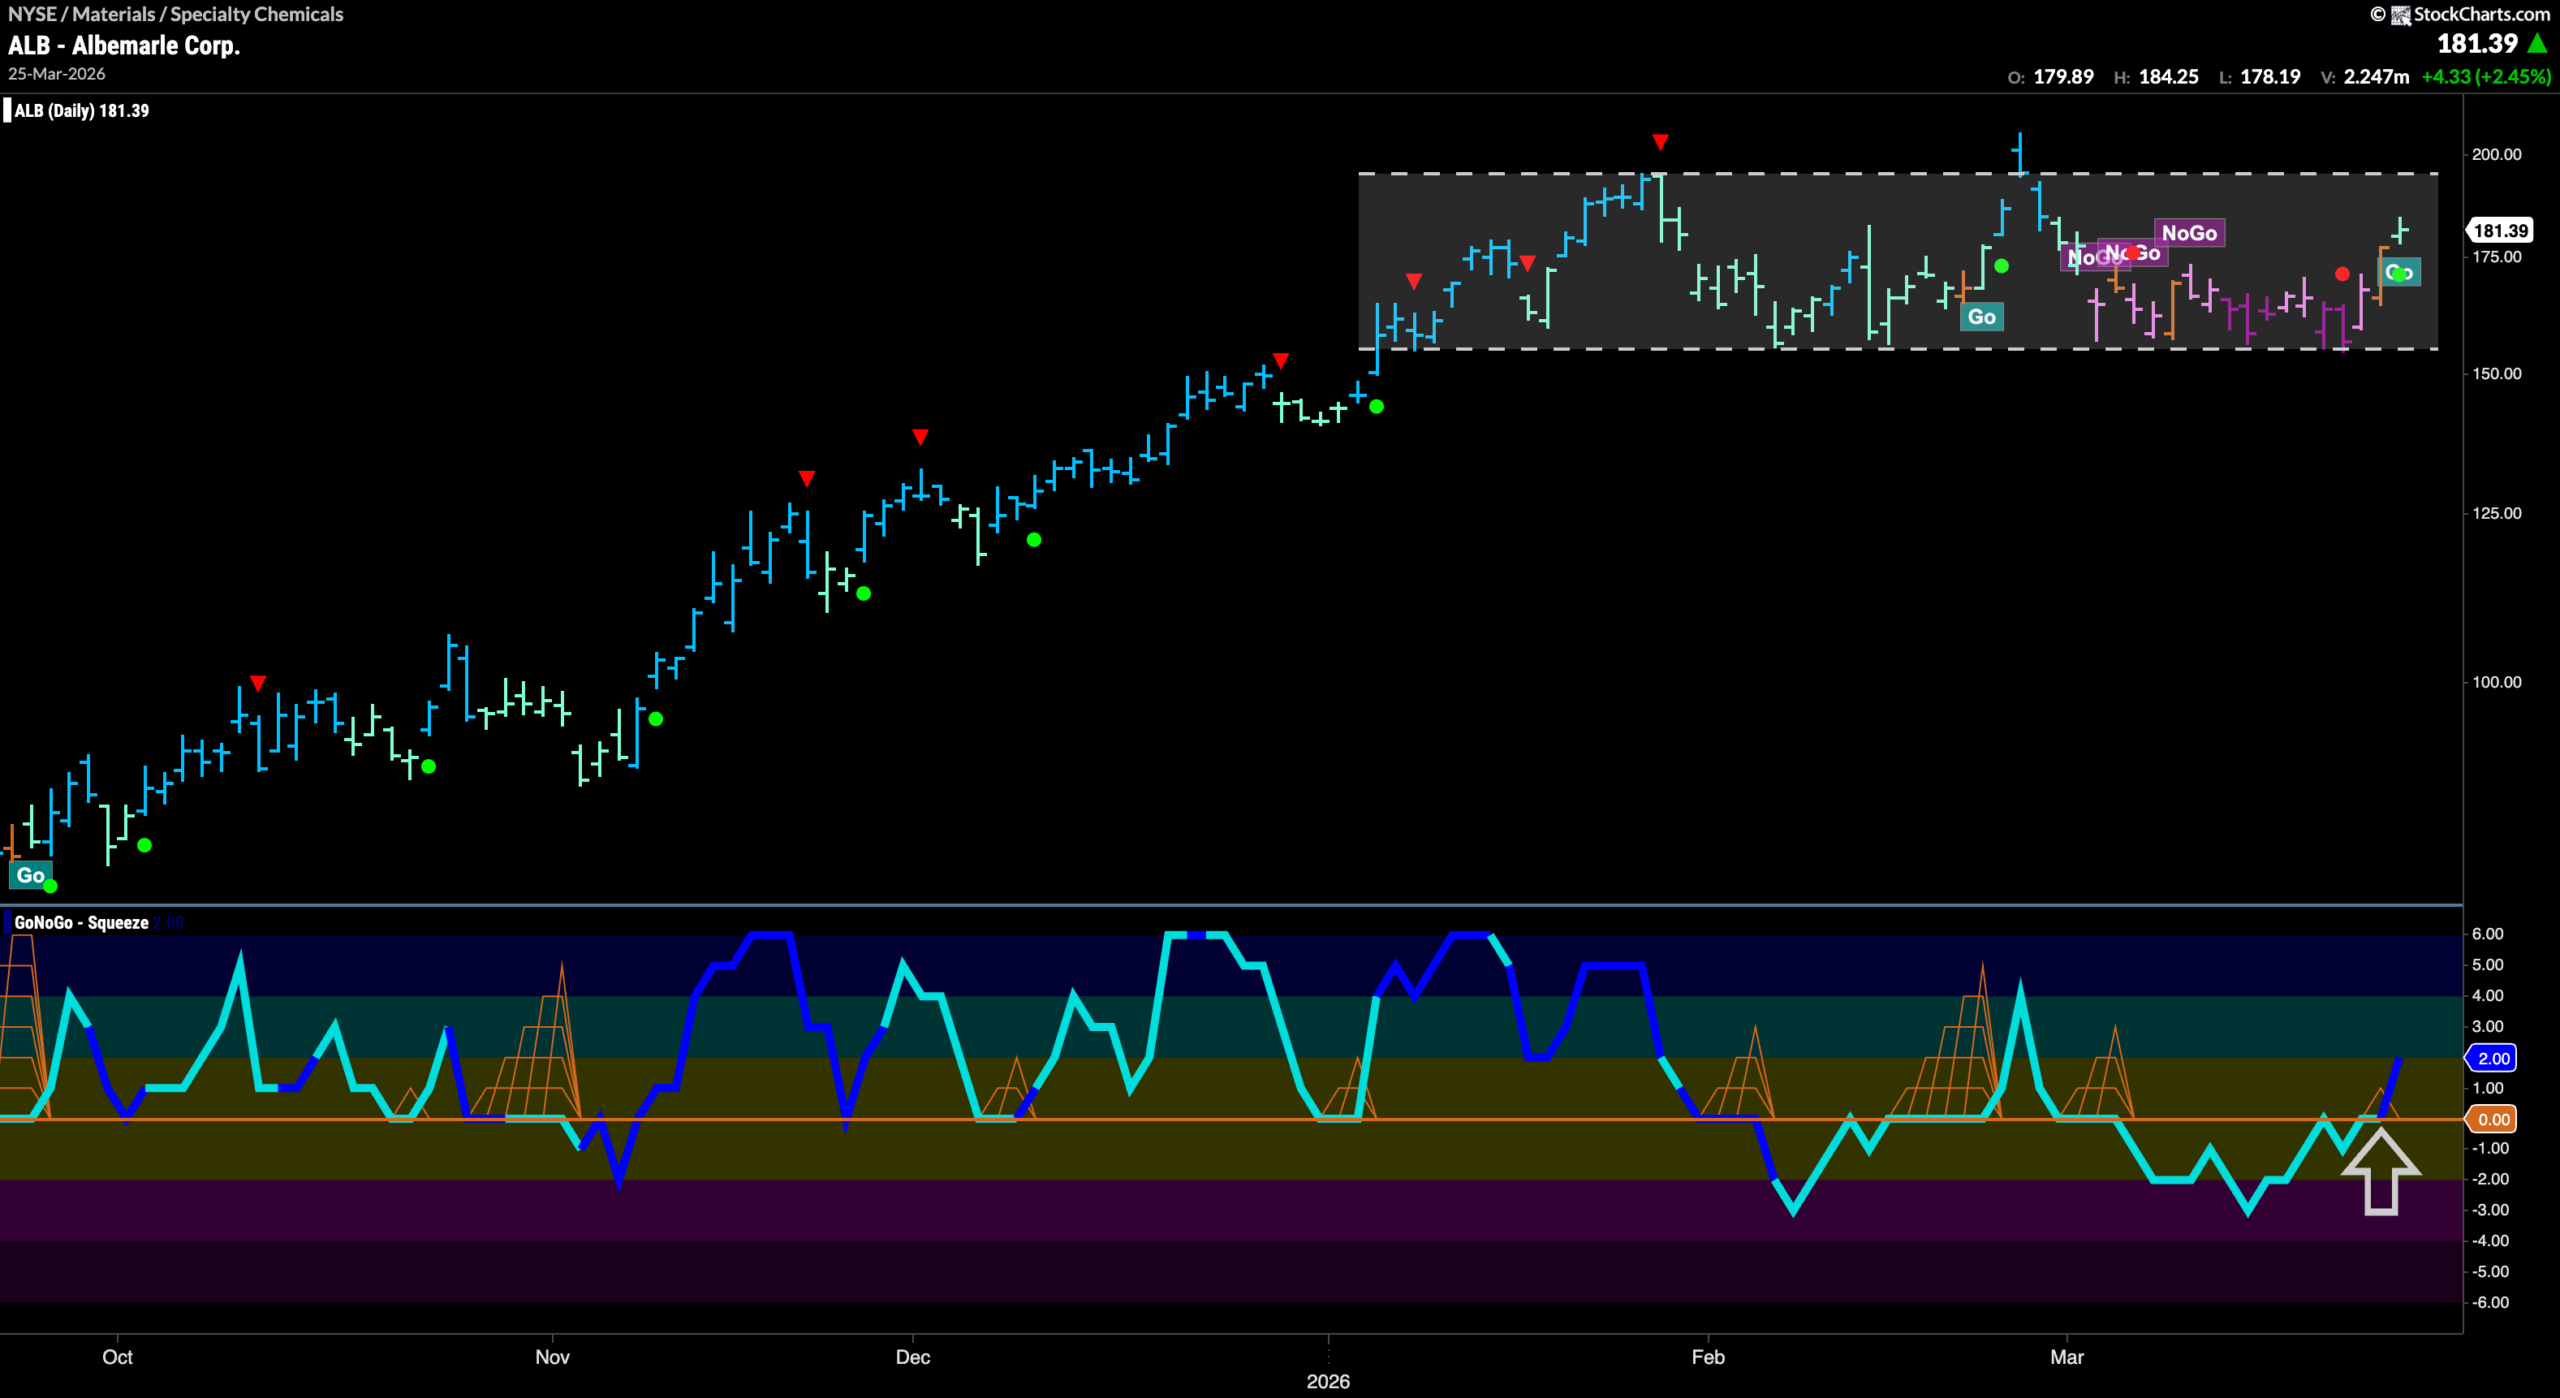2560x1398 pixels.
Task: Click the 100.00 price axis label
Action: pos(2496,682)
